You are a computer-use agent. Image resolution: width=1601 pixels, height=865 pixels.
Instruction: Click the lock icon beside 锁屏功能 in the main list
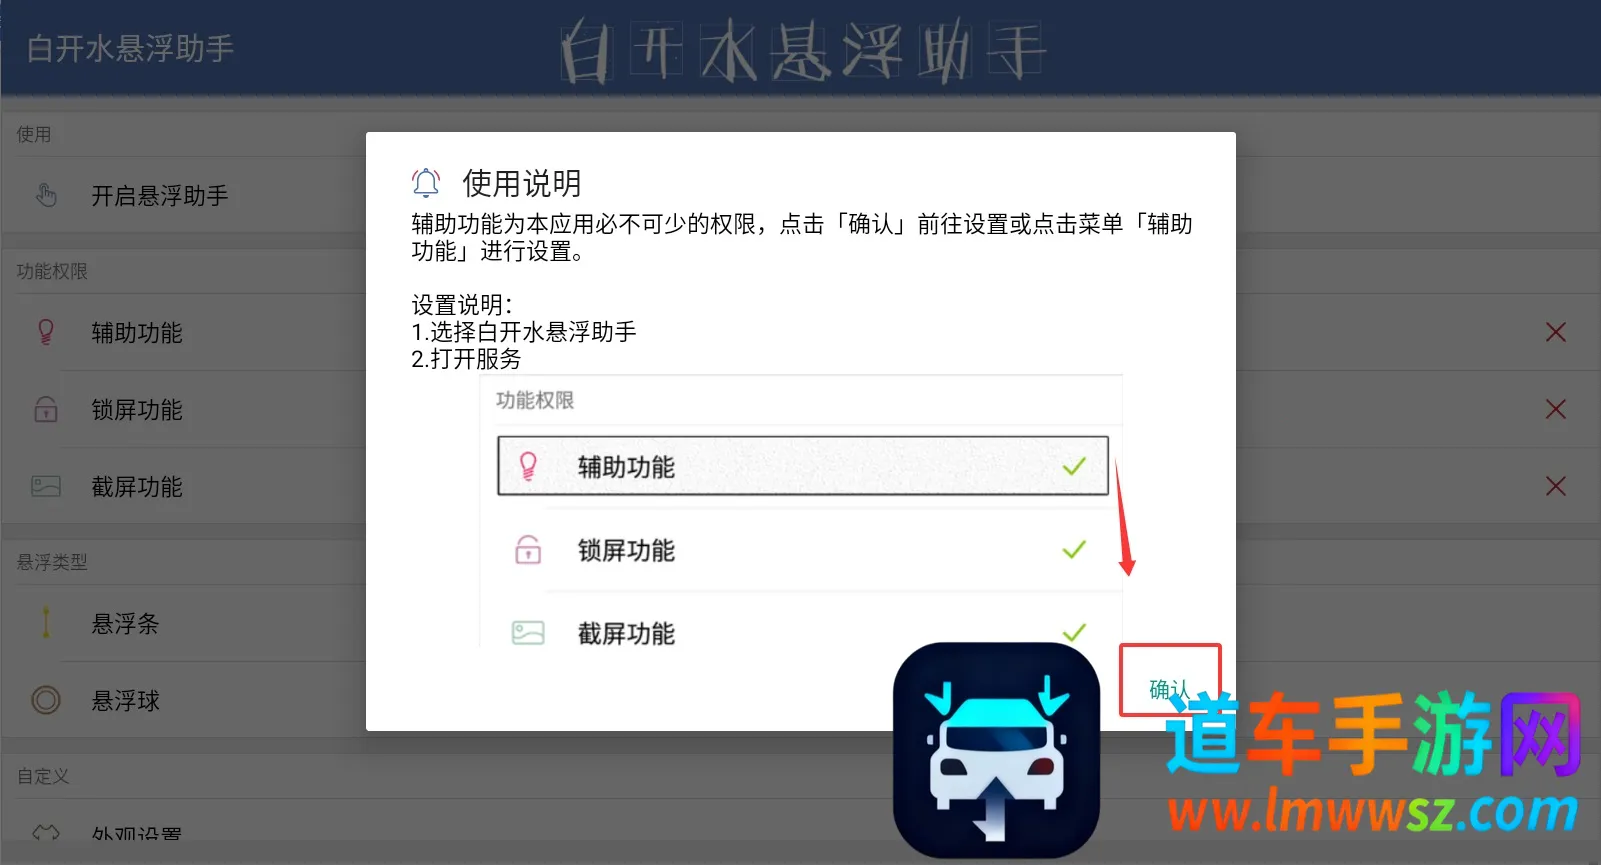tap(46, 409)
